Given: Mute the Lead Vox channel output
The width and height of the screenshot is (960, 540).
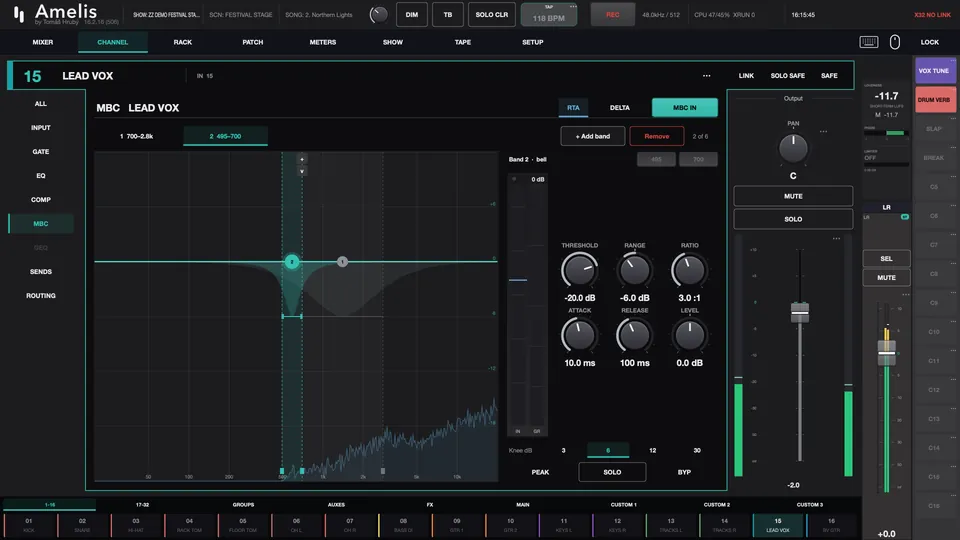Looking at the screenshot, I should pos(793,196).
